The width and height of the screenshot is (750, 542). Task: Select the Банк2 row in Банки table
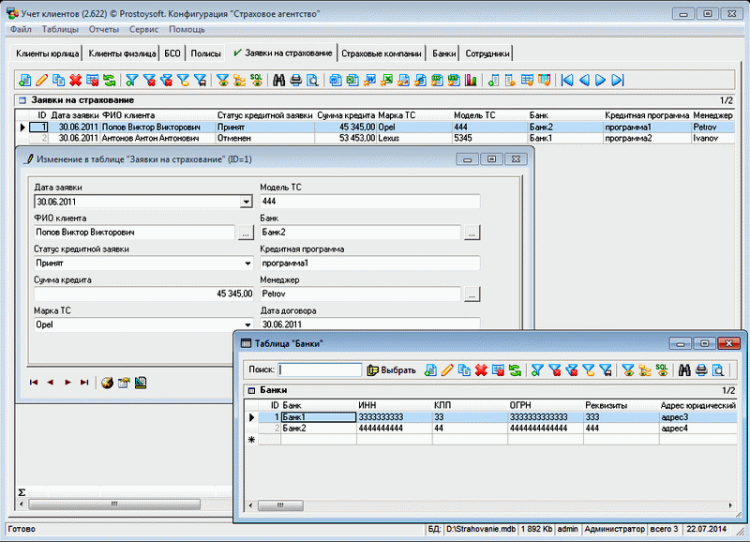coord(300,428)
